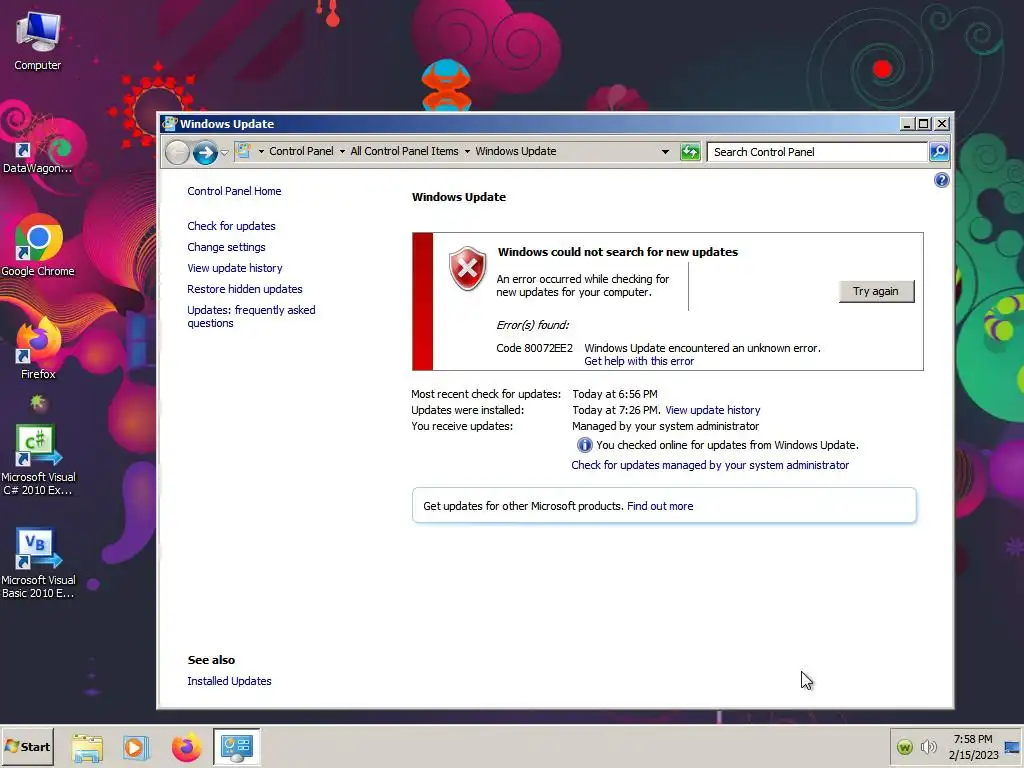Click the show desktop tray icon
The width and height of the screenshot is (1024, 768).
[1012, 747]
